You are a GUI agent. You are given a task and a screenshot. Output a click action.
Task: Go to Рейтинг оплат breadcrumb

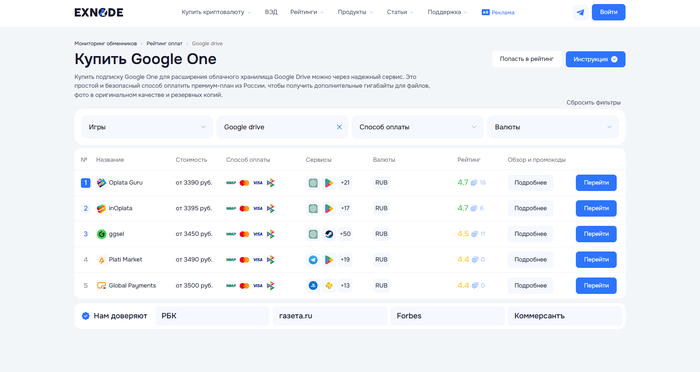pos(164,44)
